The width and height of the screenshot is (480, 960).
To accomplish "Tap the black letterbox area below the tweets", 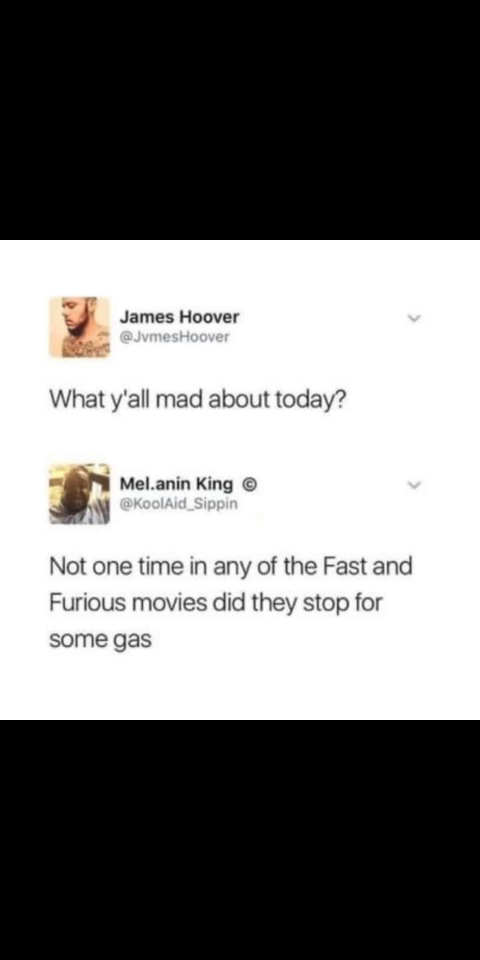I will (240, 839).
